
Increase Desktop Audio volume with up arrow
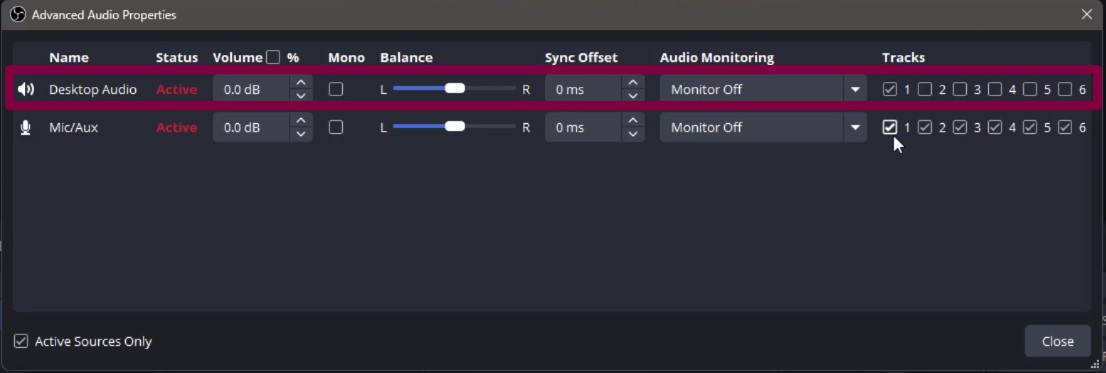(x=301, y=82)
